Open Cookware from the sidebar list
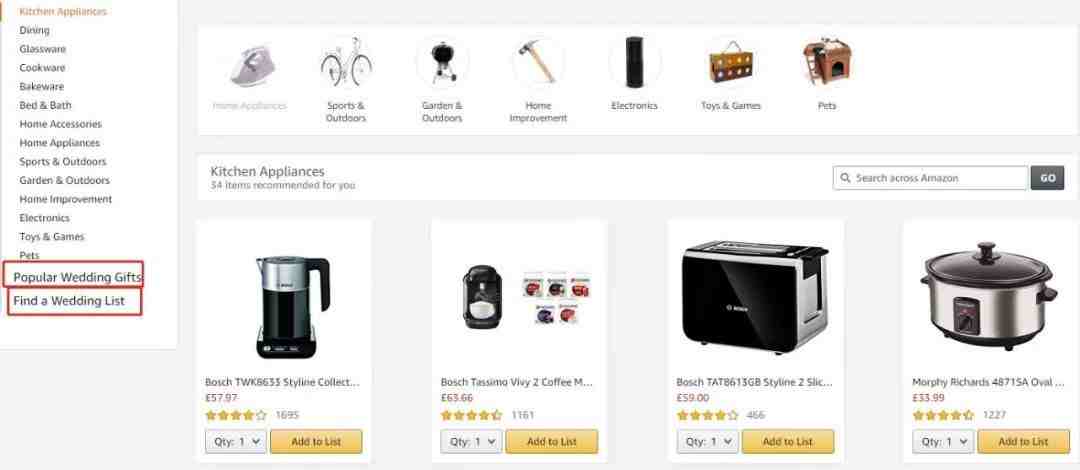Viewport: 1080px width, 470px height. tap(43, 68)
